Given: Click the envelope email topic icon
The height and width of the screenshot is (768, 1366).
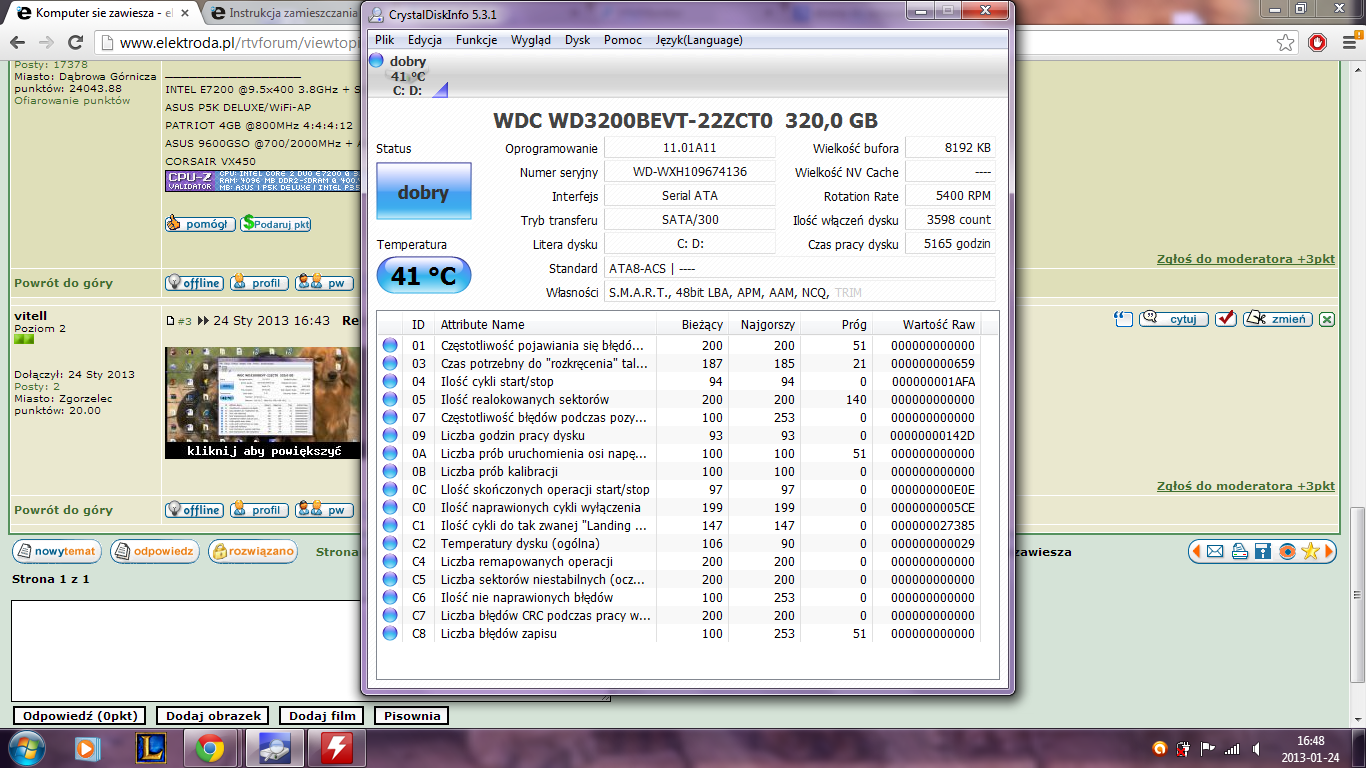Looking at the screenshot, I should click(1215, 551).
